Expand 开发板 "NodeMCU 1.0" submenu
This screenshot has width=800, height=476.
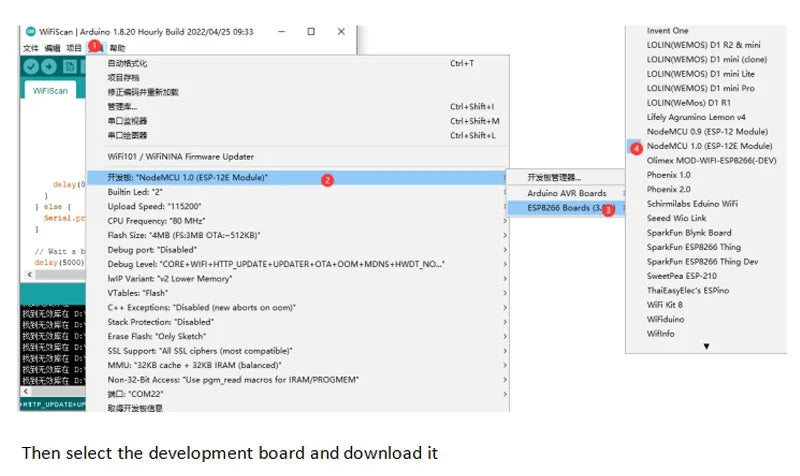(297, 178)
